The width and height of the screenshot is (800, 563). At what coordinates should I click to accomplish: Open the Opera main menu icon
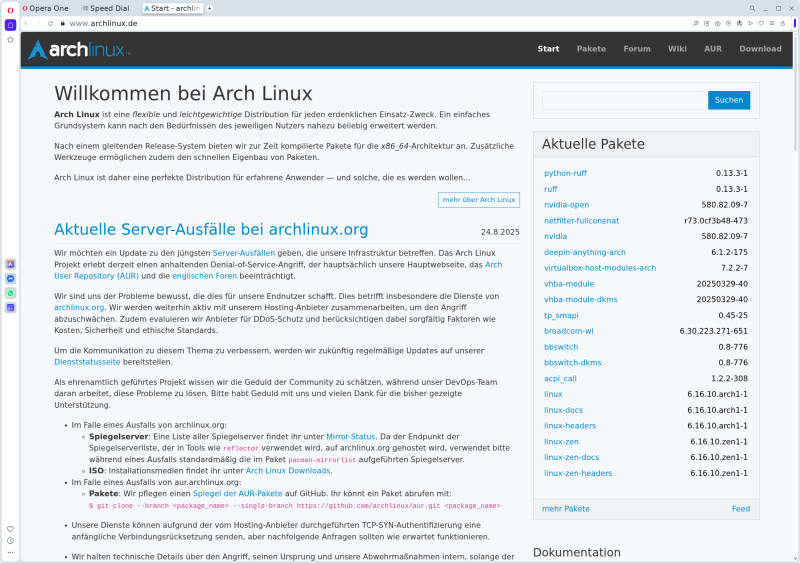point(11,8)
